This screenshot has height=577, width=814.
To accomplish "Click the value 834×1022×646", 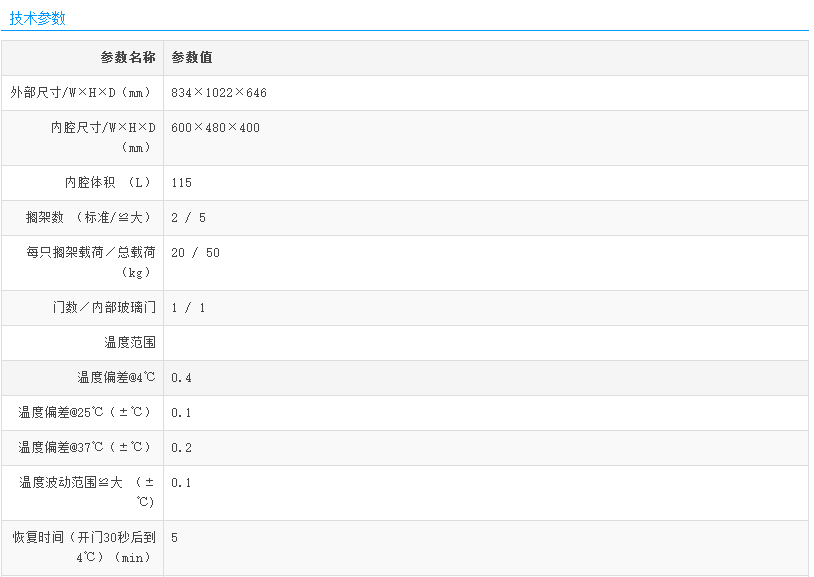I will point(219,93).
